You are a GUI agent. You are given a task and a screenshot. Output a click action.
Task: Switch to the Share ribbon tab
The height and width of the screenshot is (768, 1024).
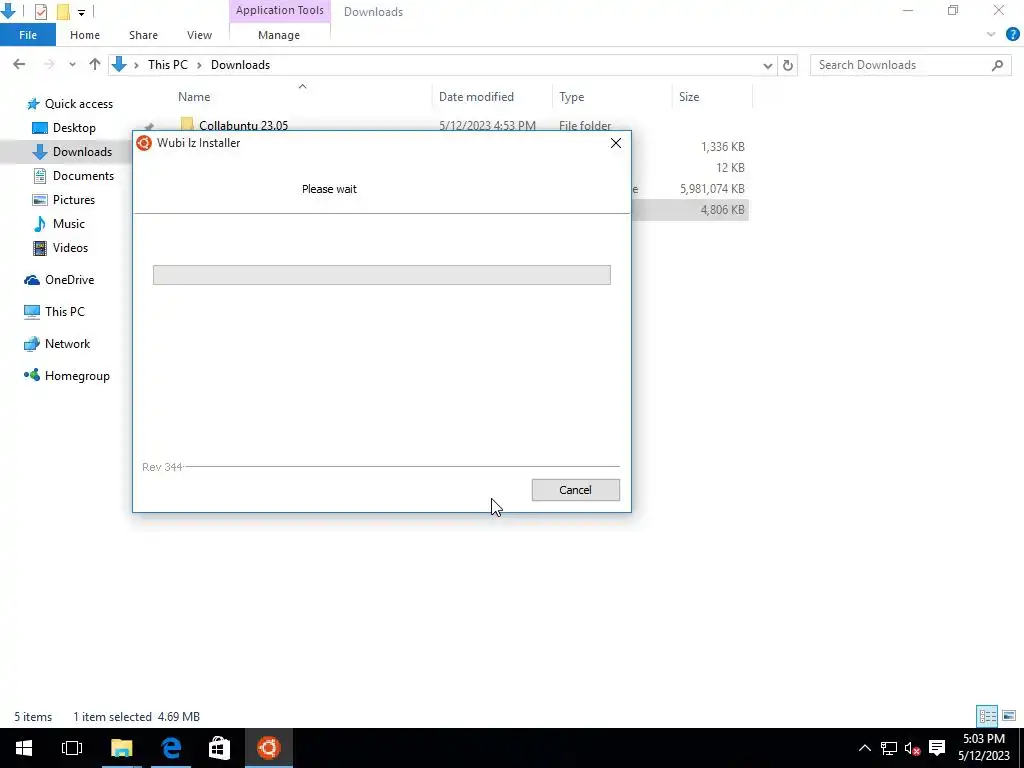(143, 35)
